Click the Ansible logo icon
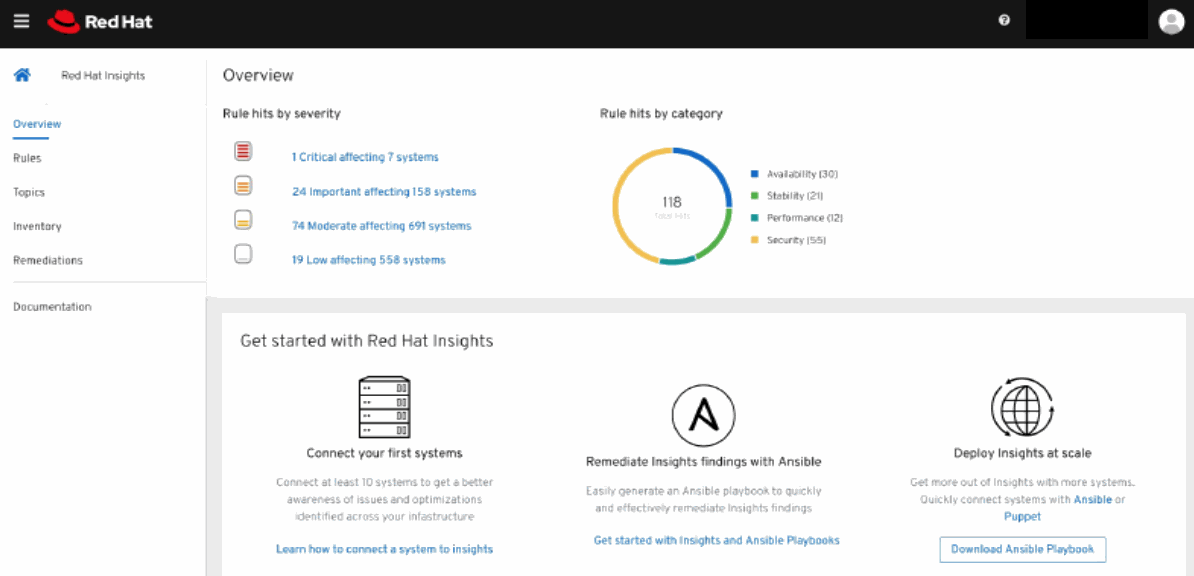The height and width of the screenshot is (576, 1194). (703, 415)
